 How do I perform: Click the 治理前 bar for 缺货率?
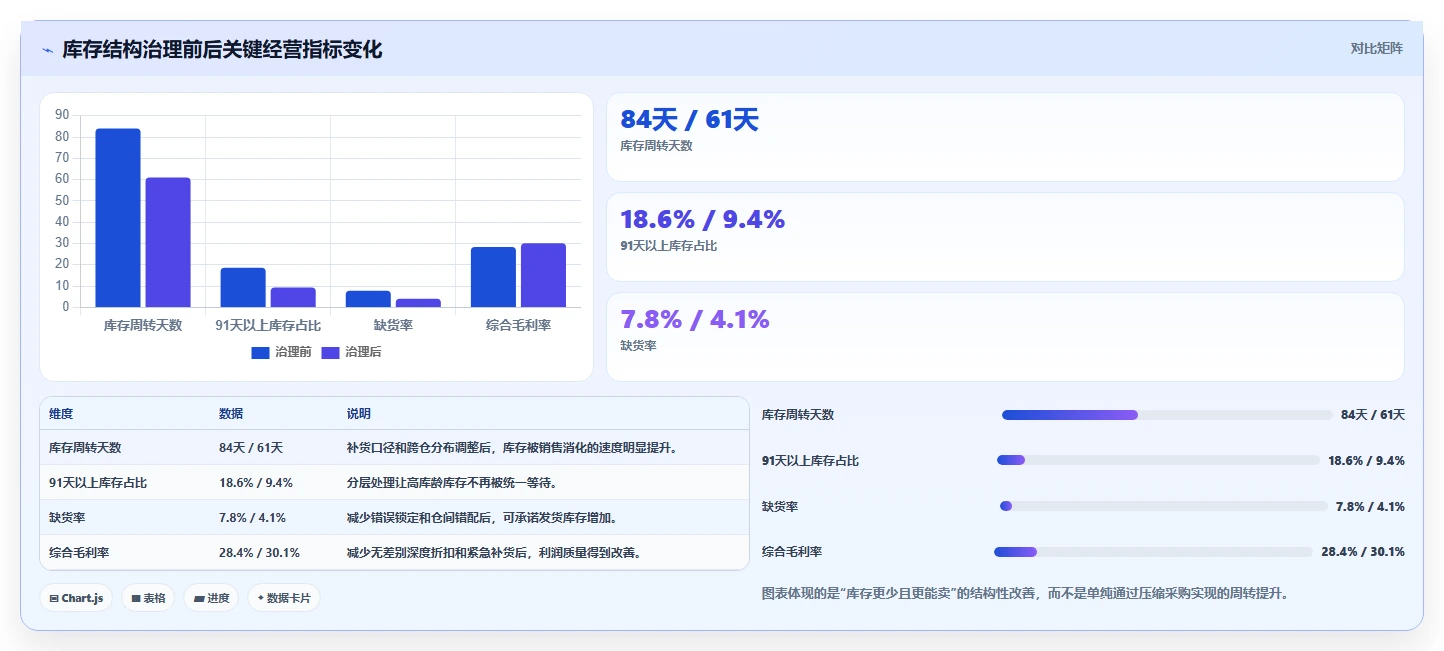click(x=368, y=299)
